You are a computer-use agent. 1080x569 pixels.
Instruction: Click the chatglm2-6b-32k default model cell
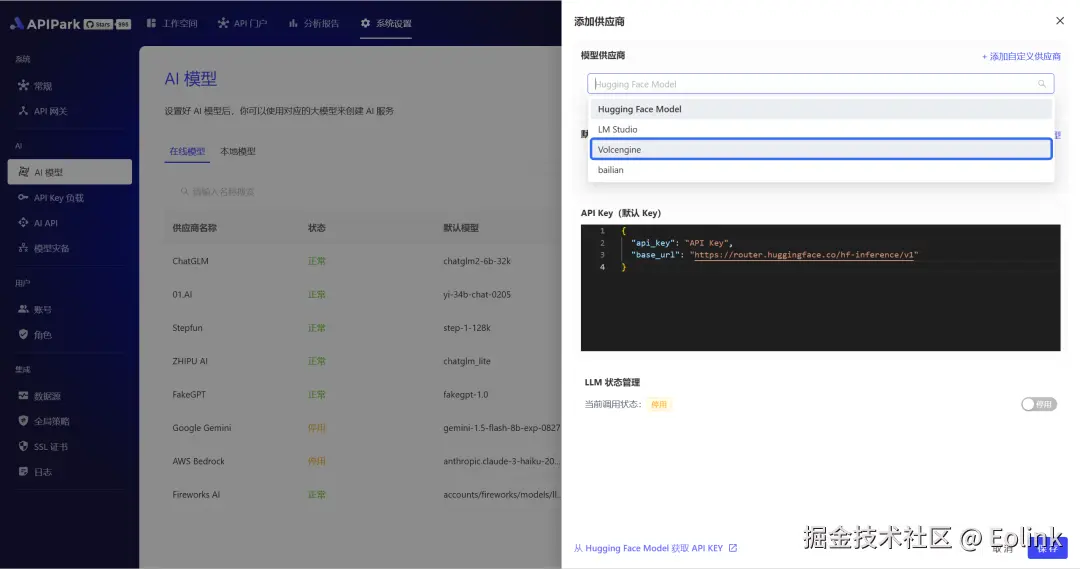tap(477, 261)
